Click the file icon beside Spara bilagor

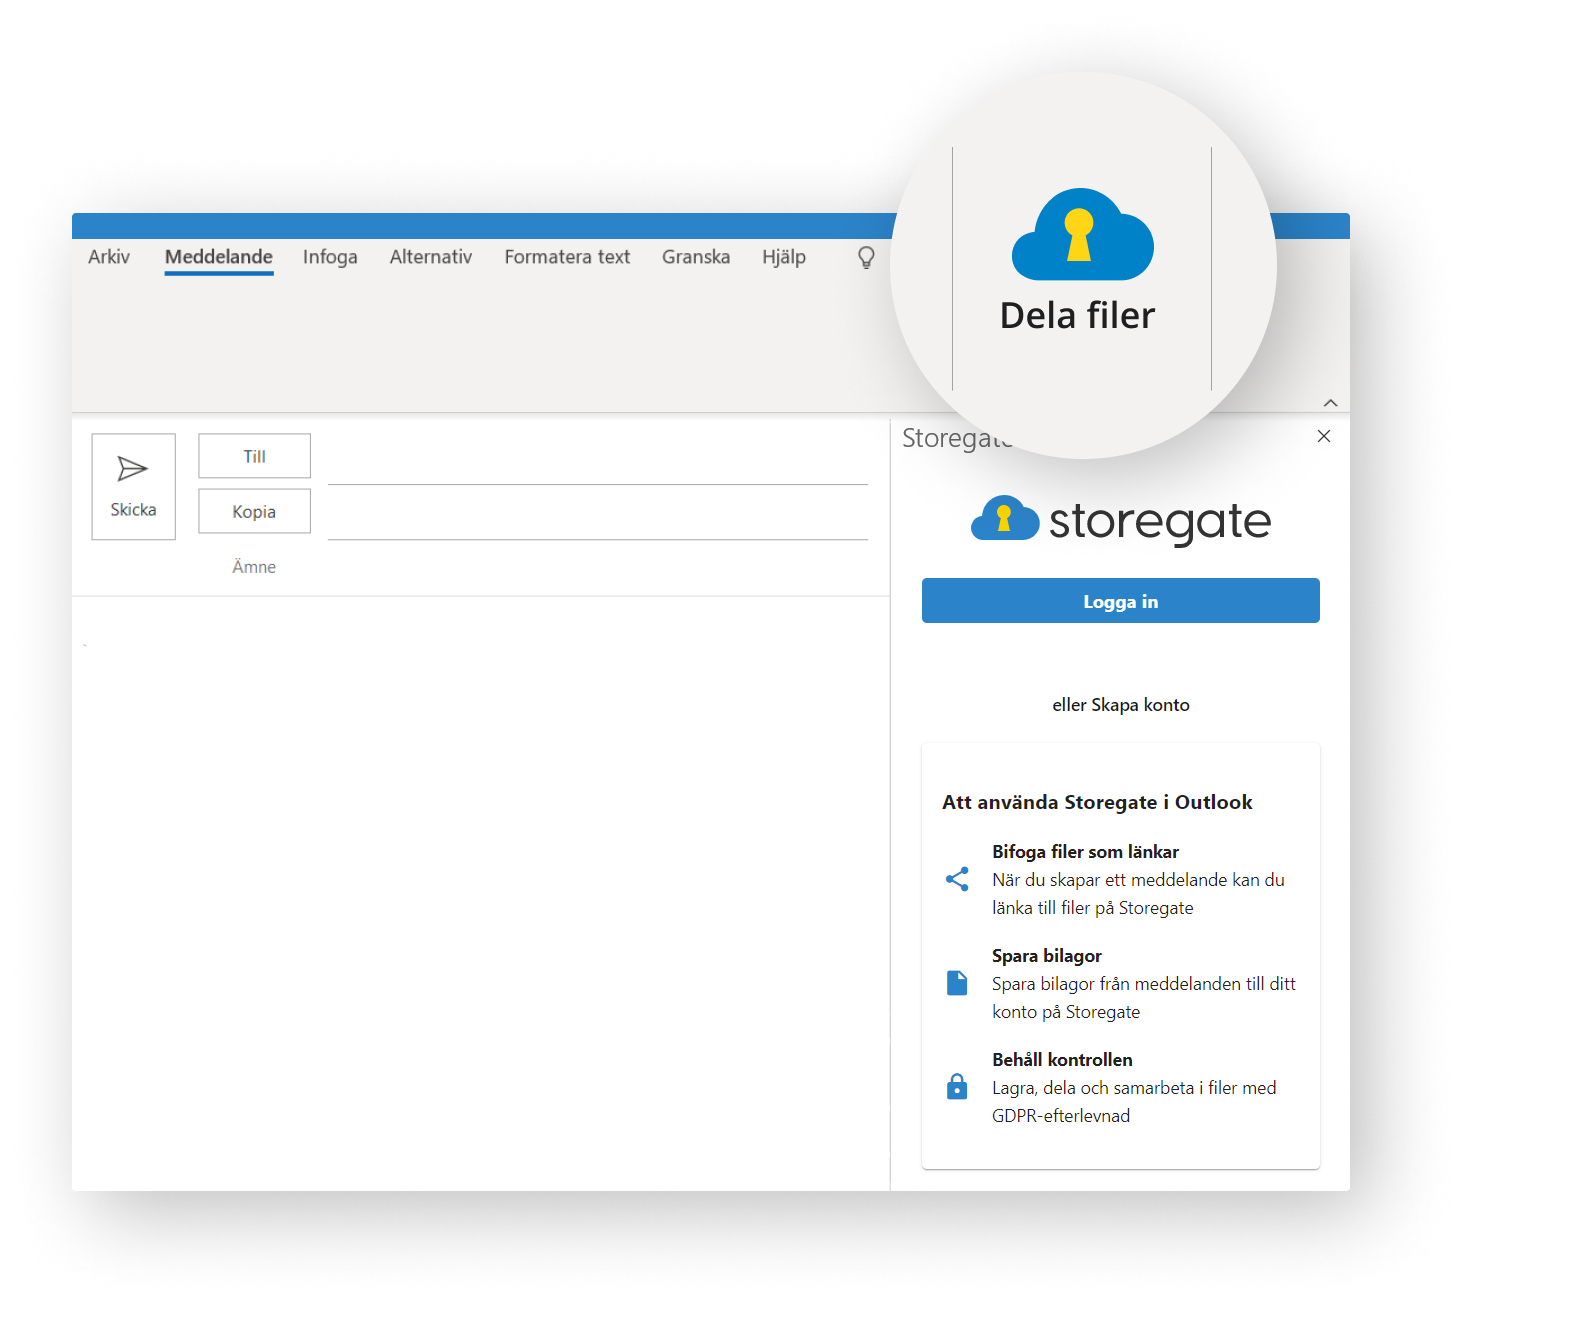point(957,983)
